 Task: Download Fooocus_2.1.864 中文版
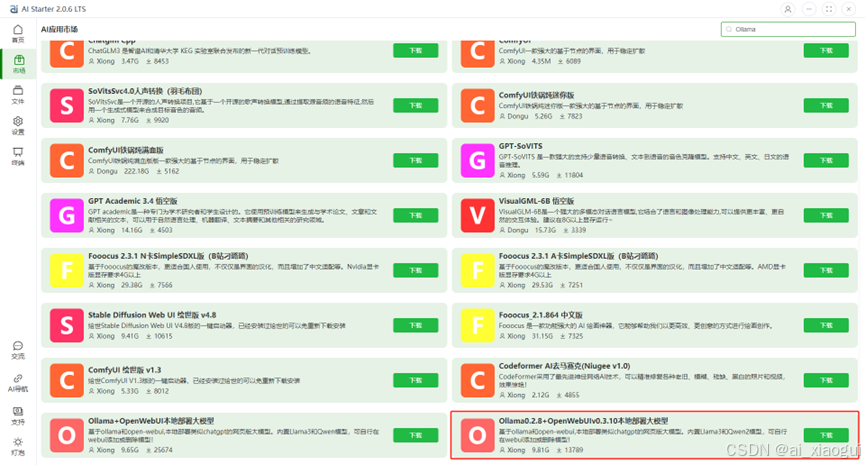click(x=826, y=325)
